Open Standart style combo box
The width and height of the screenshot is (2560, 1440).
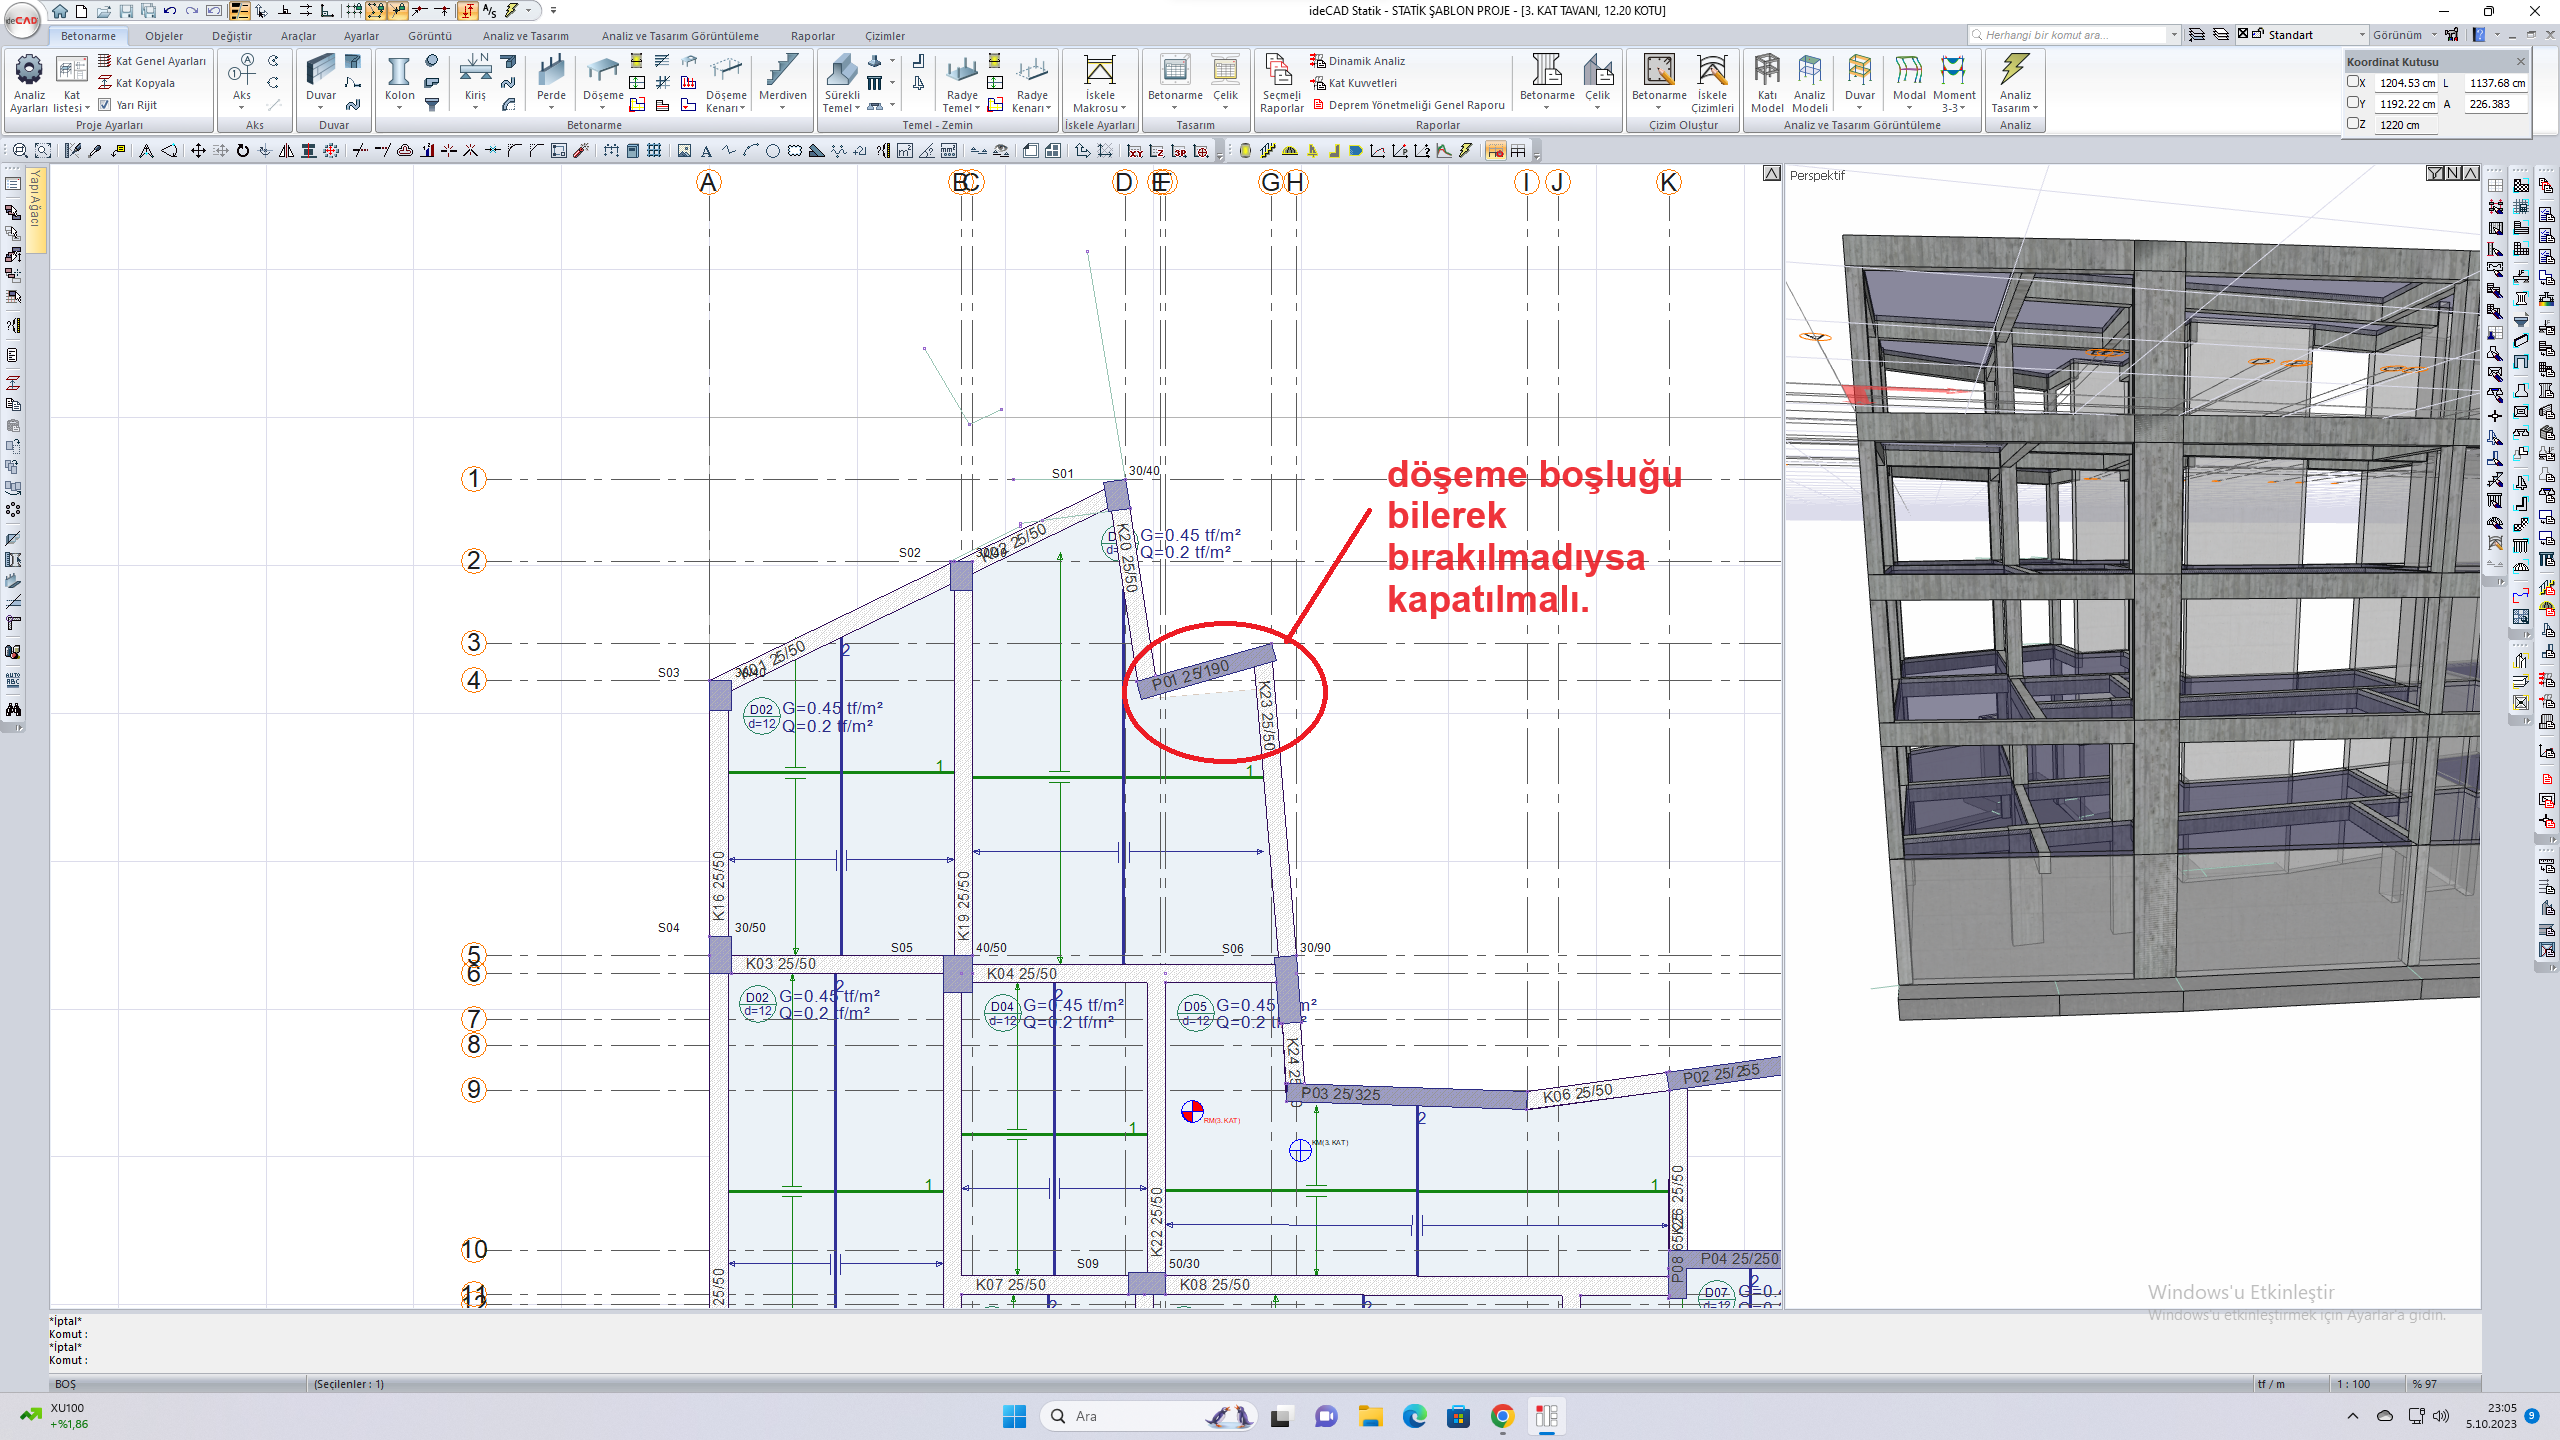click(2303, 35)
